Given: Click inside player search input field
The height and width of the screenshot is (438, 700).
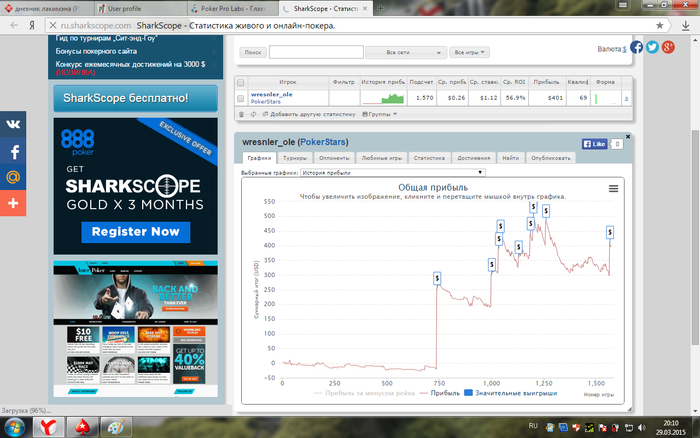Looking at the screenshot, I should pyautogui.click(x=316, y=52).
